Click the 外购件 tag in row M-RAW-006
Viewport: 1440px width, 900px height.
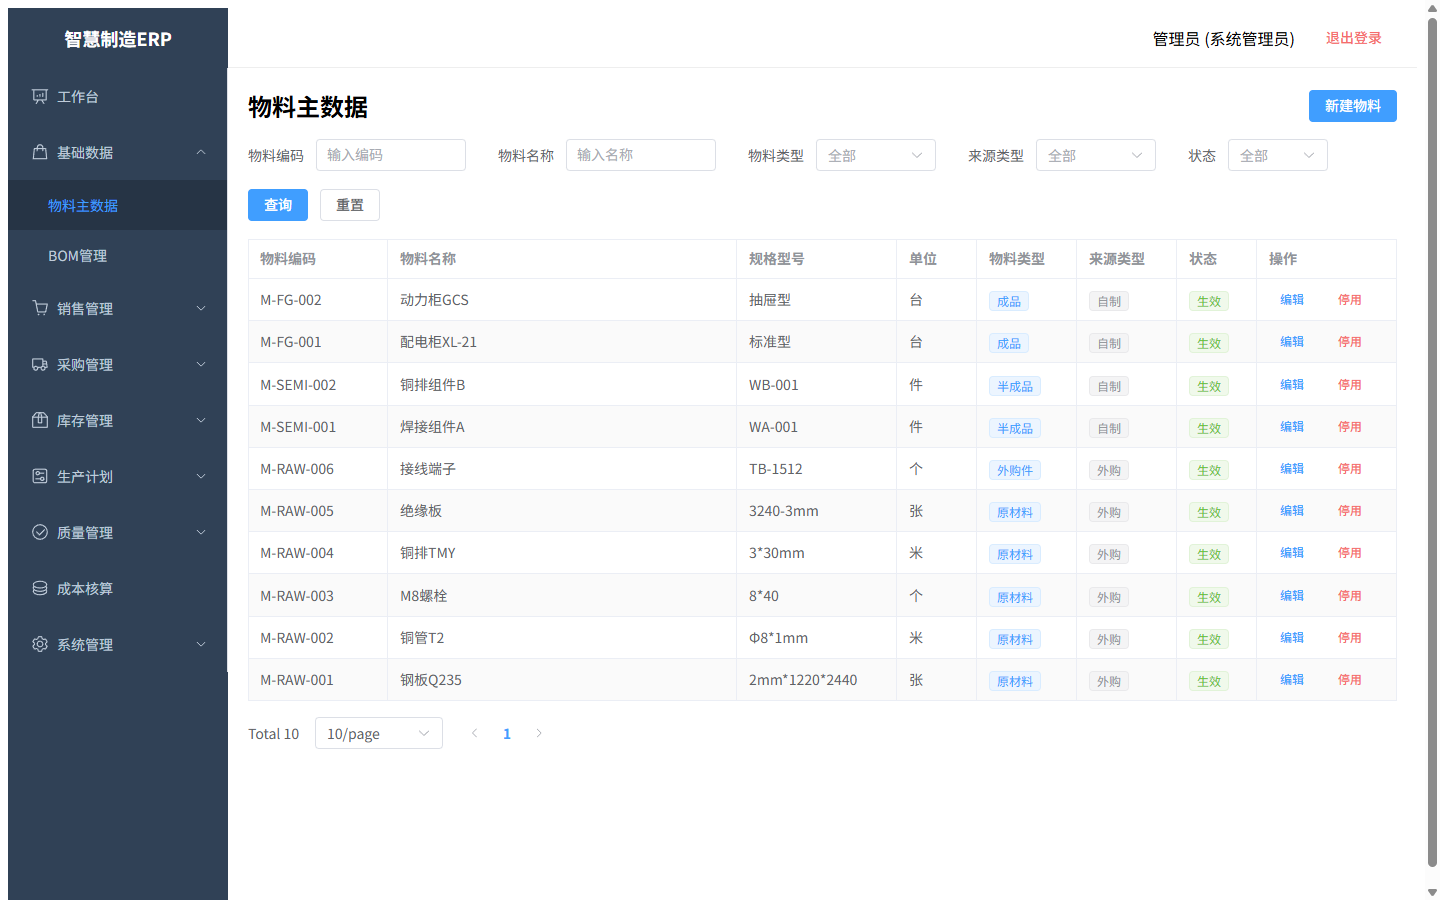click(1015, 470)
